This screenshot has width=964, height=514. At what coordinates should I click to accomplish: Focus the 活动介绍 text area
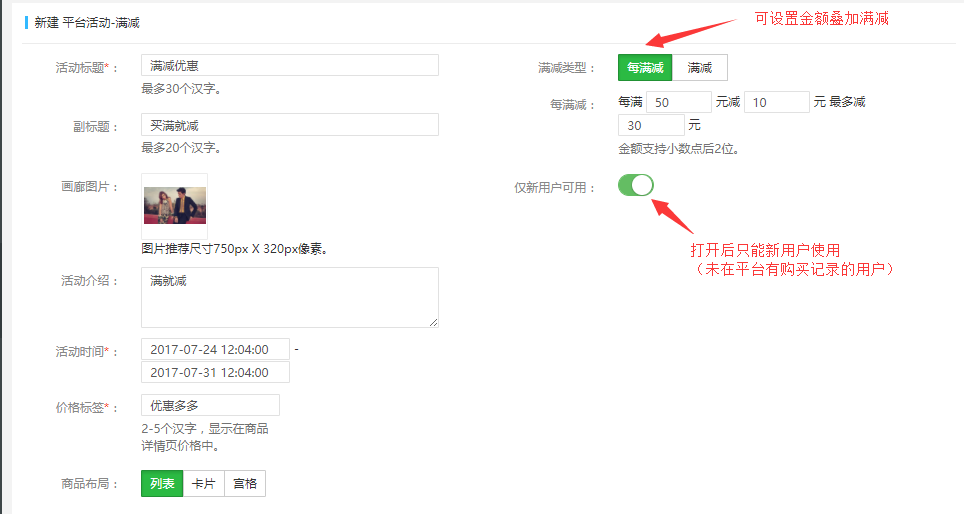[x=289, y=297]
